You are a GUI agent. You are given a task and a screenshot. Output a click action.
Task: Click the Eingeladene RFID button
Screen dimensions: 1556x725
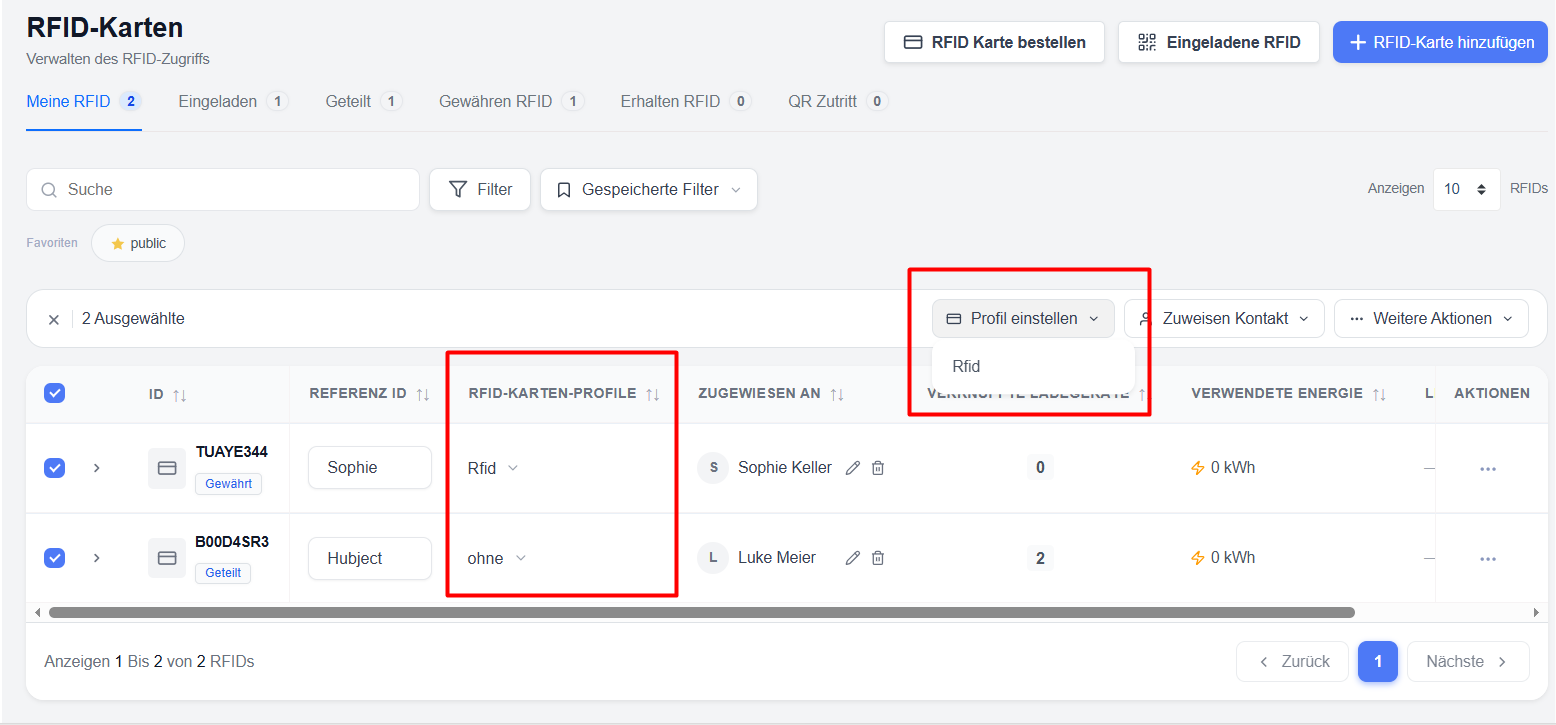pyautogui.click(x=1218, y=42)
